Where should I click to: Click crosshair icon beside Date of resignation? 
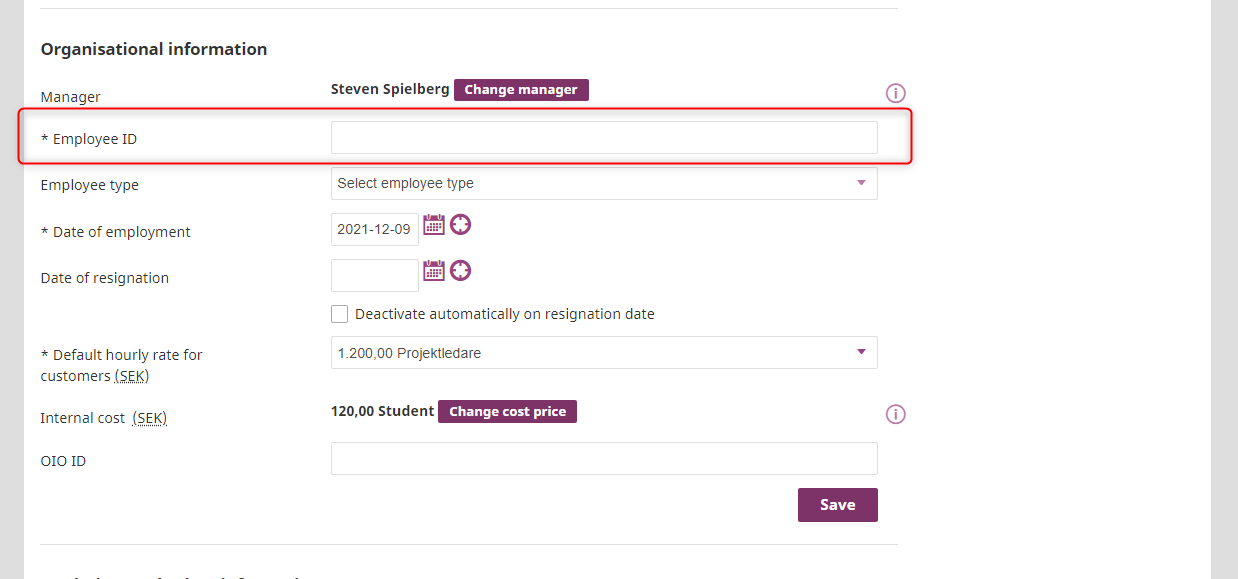pyautogui.click(x=460, y=271)
